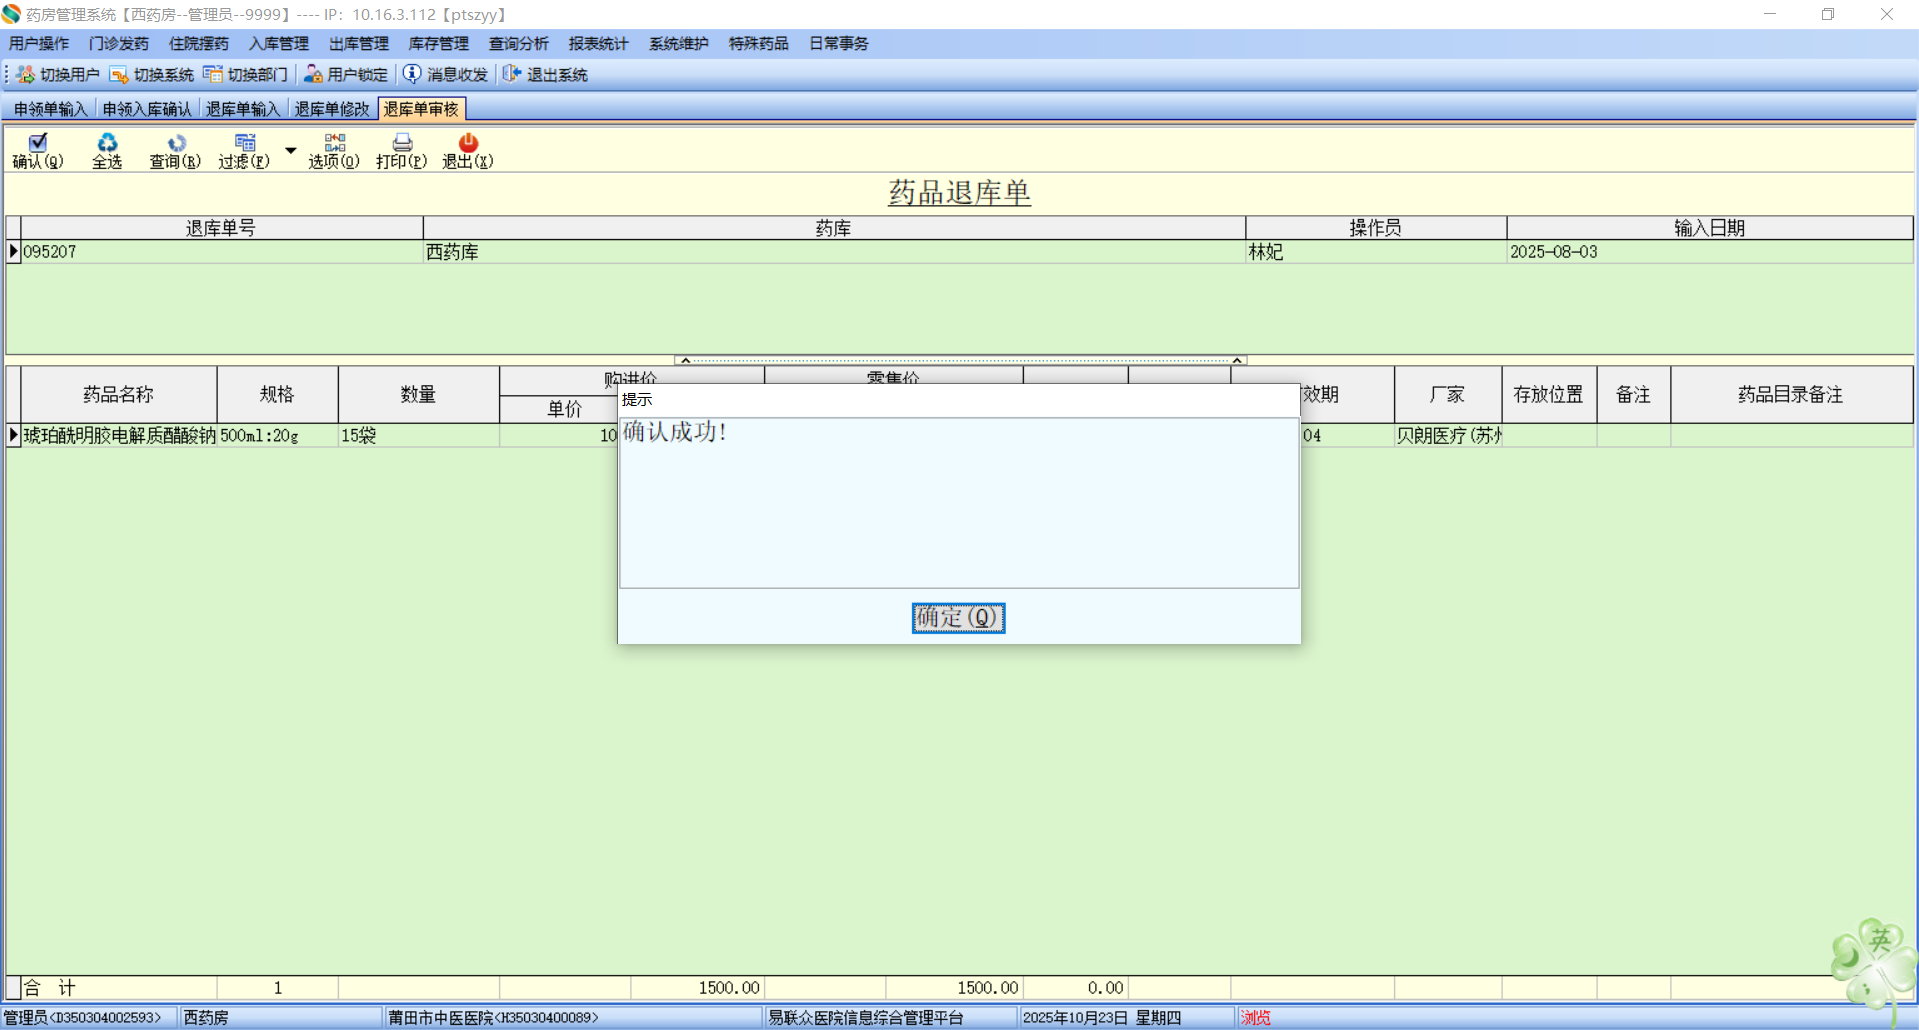Click the 用户锁定 user lock icon

tap(313, 75)
